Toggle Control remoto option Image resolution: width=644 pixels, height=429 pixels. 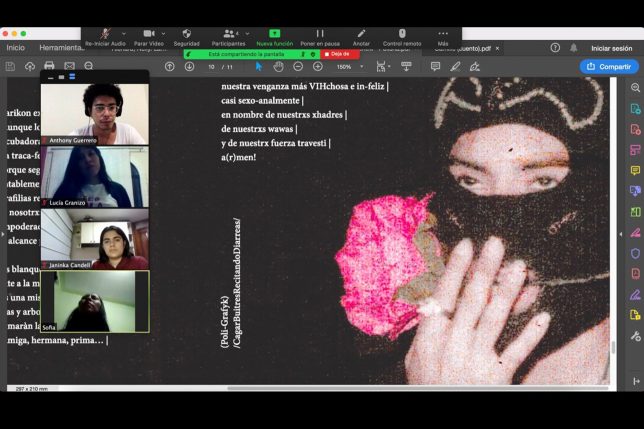(402, 33)
